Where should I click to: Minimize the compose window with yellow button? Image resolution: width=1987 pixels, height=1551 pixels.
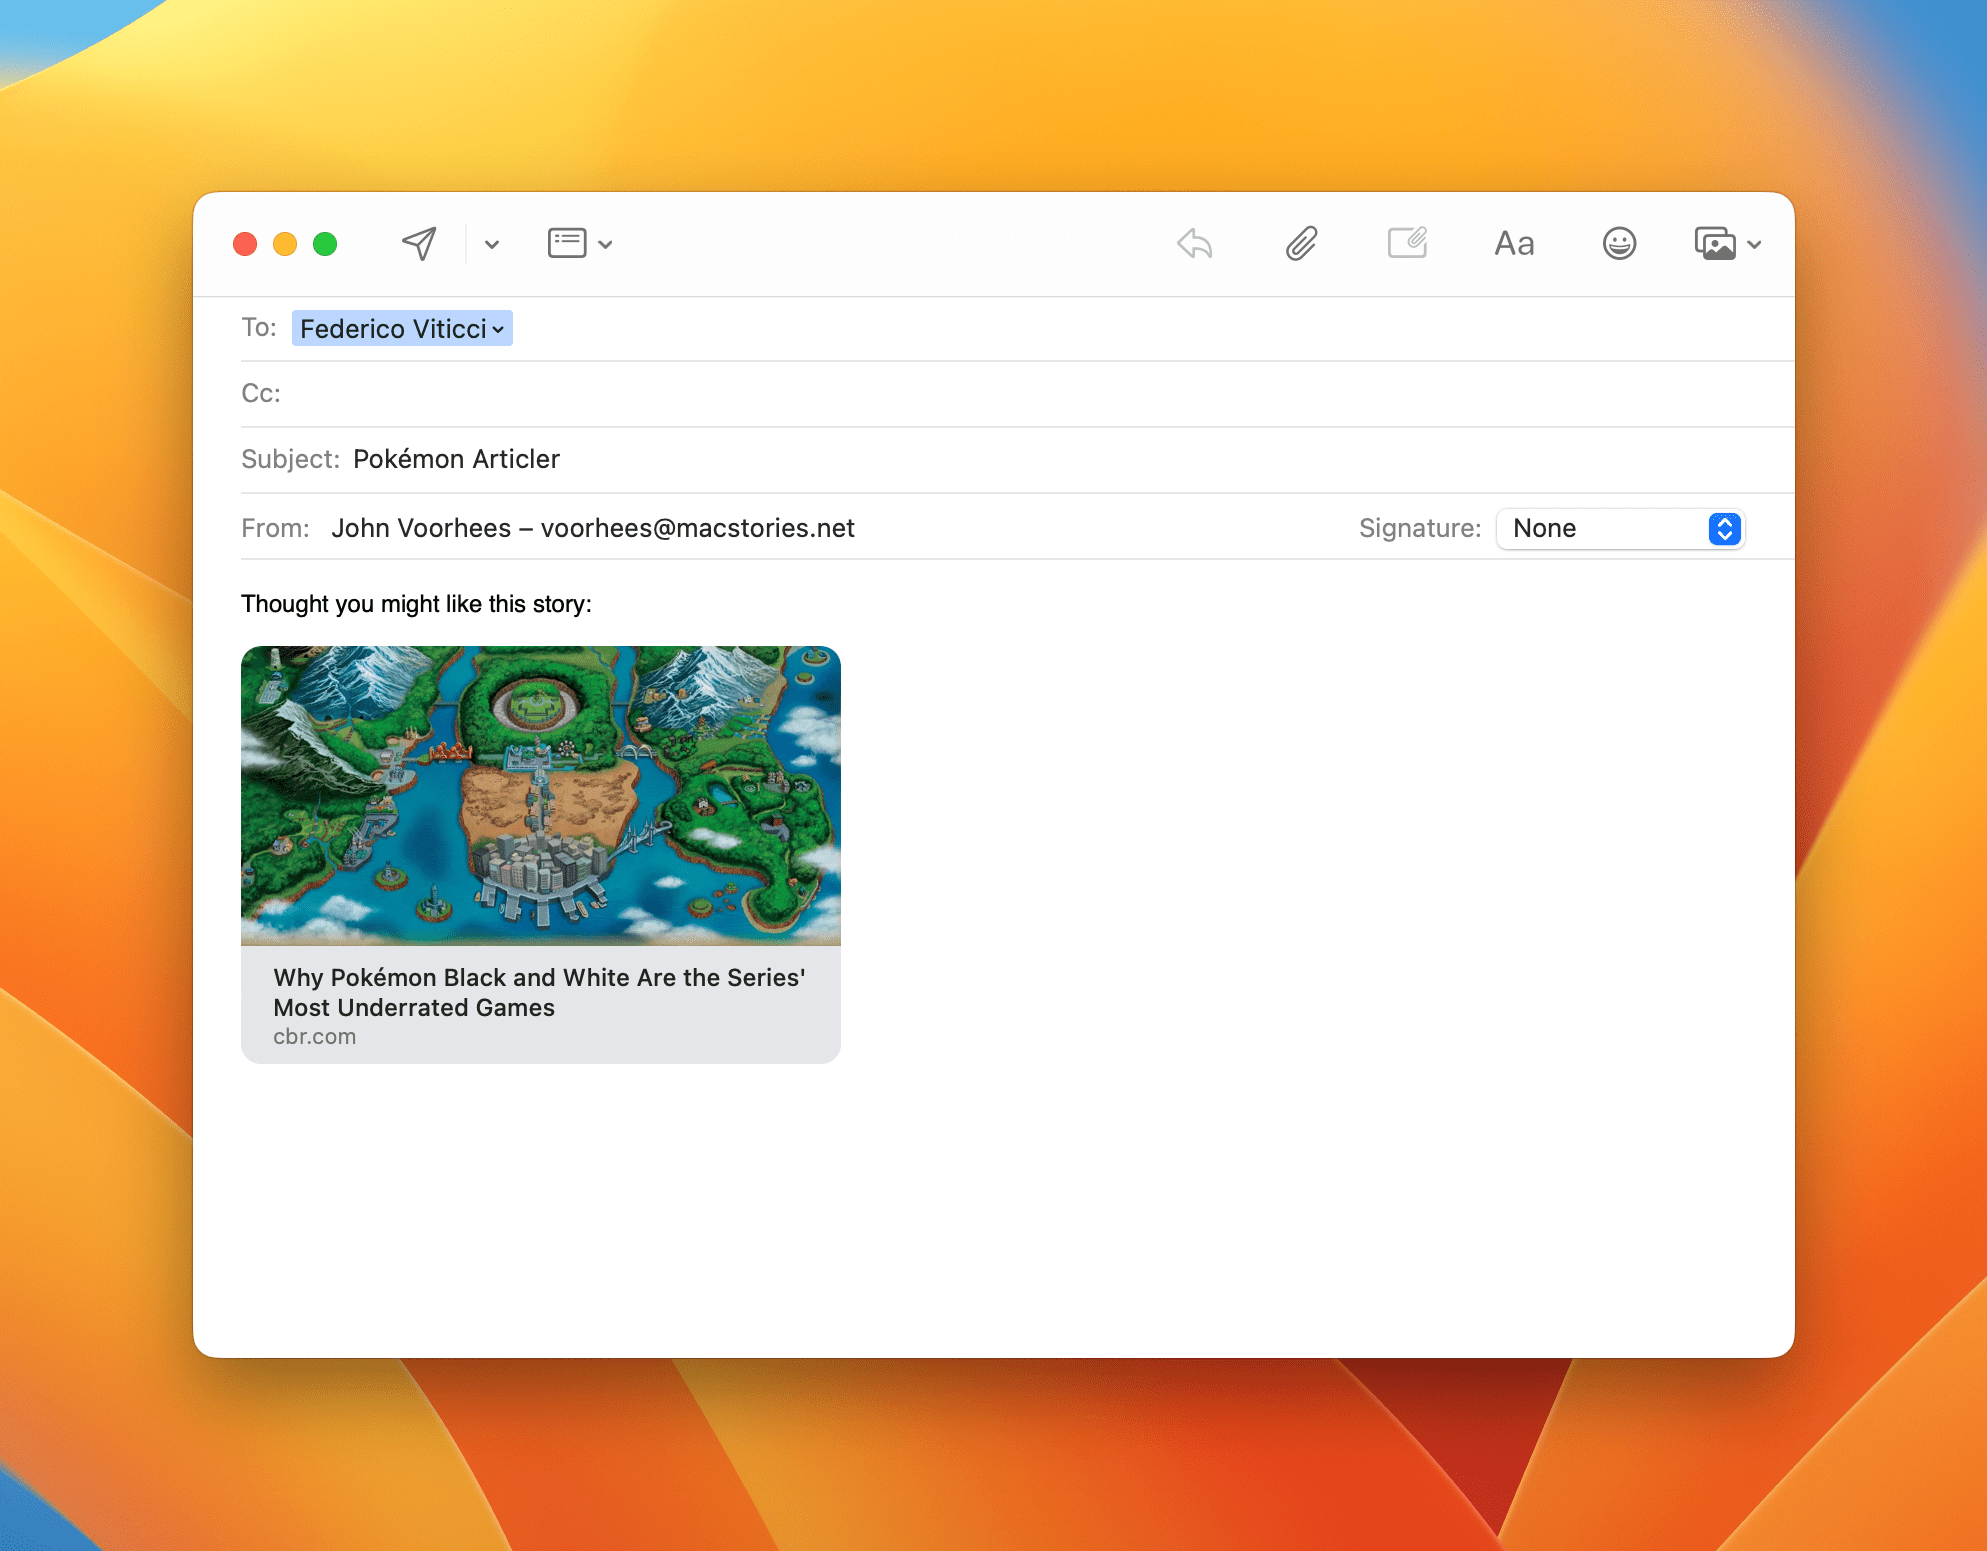pos(285,244)
